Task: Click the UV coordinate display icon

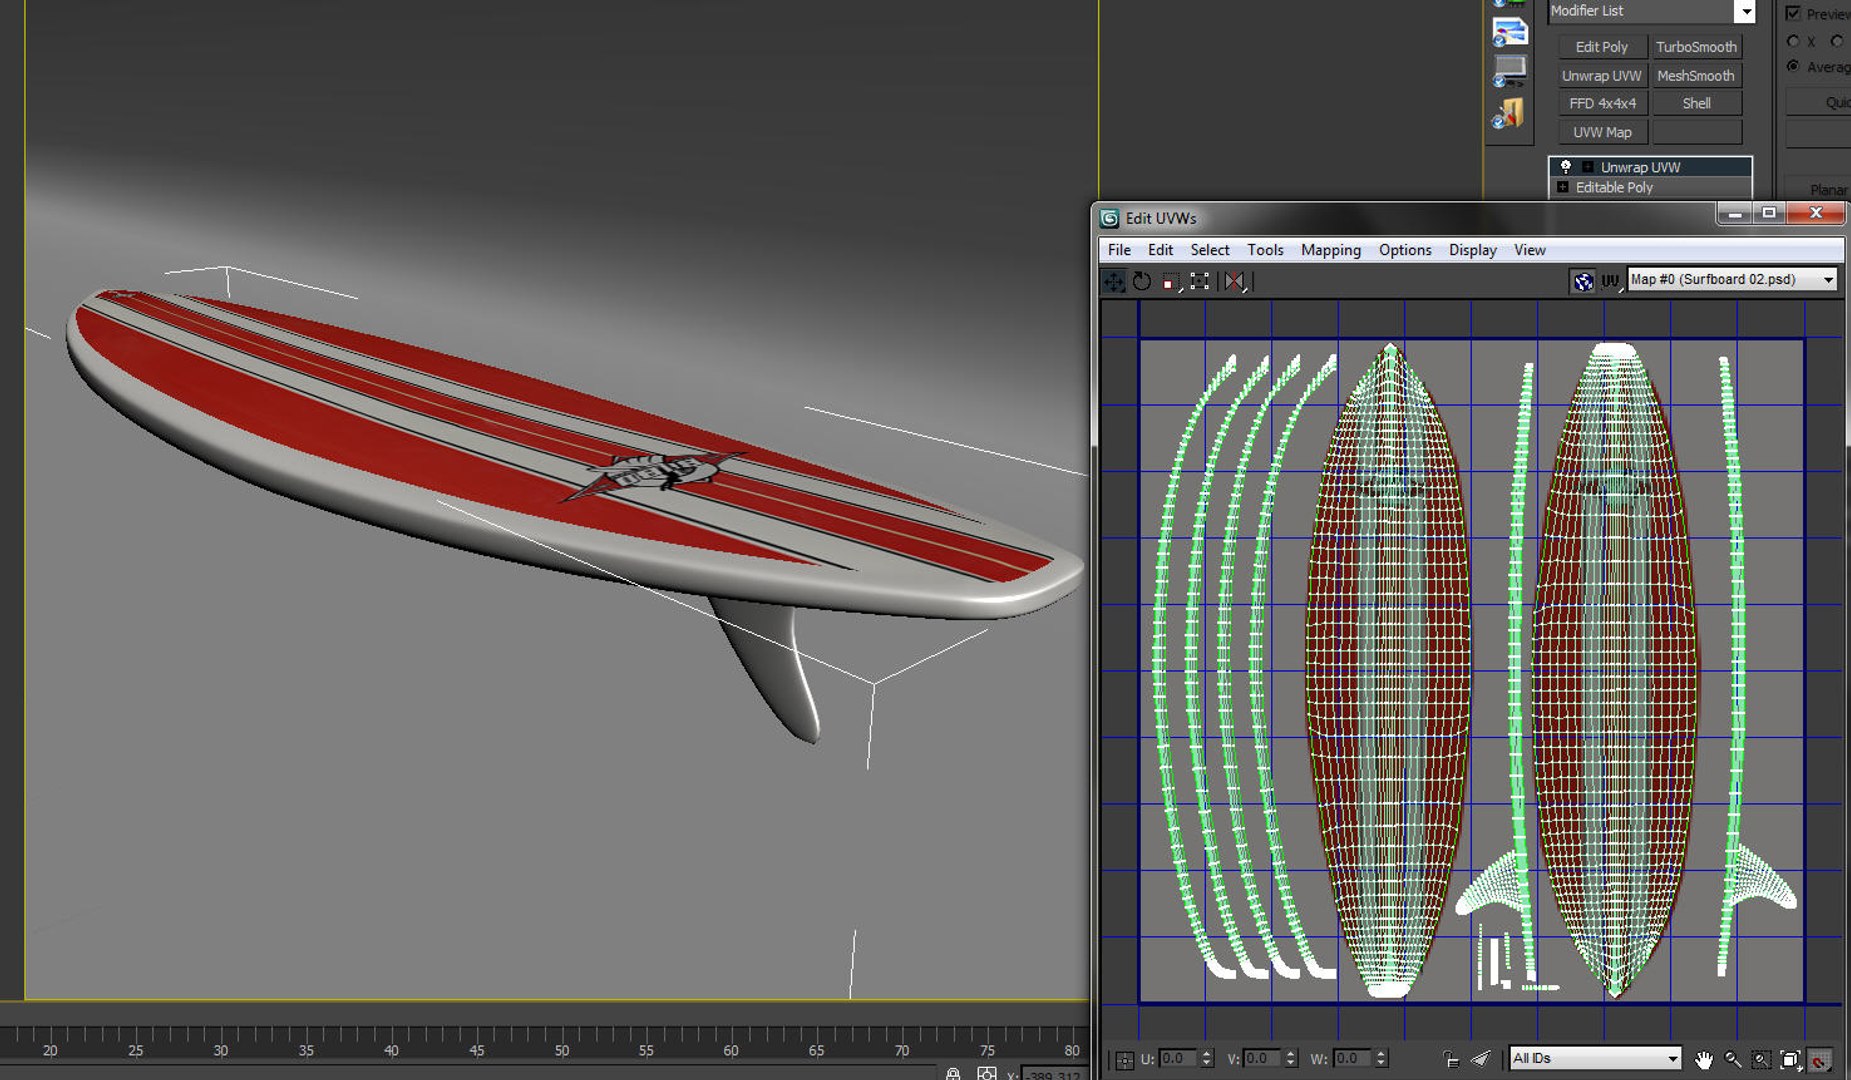Action: tap(1610, 281)
